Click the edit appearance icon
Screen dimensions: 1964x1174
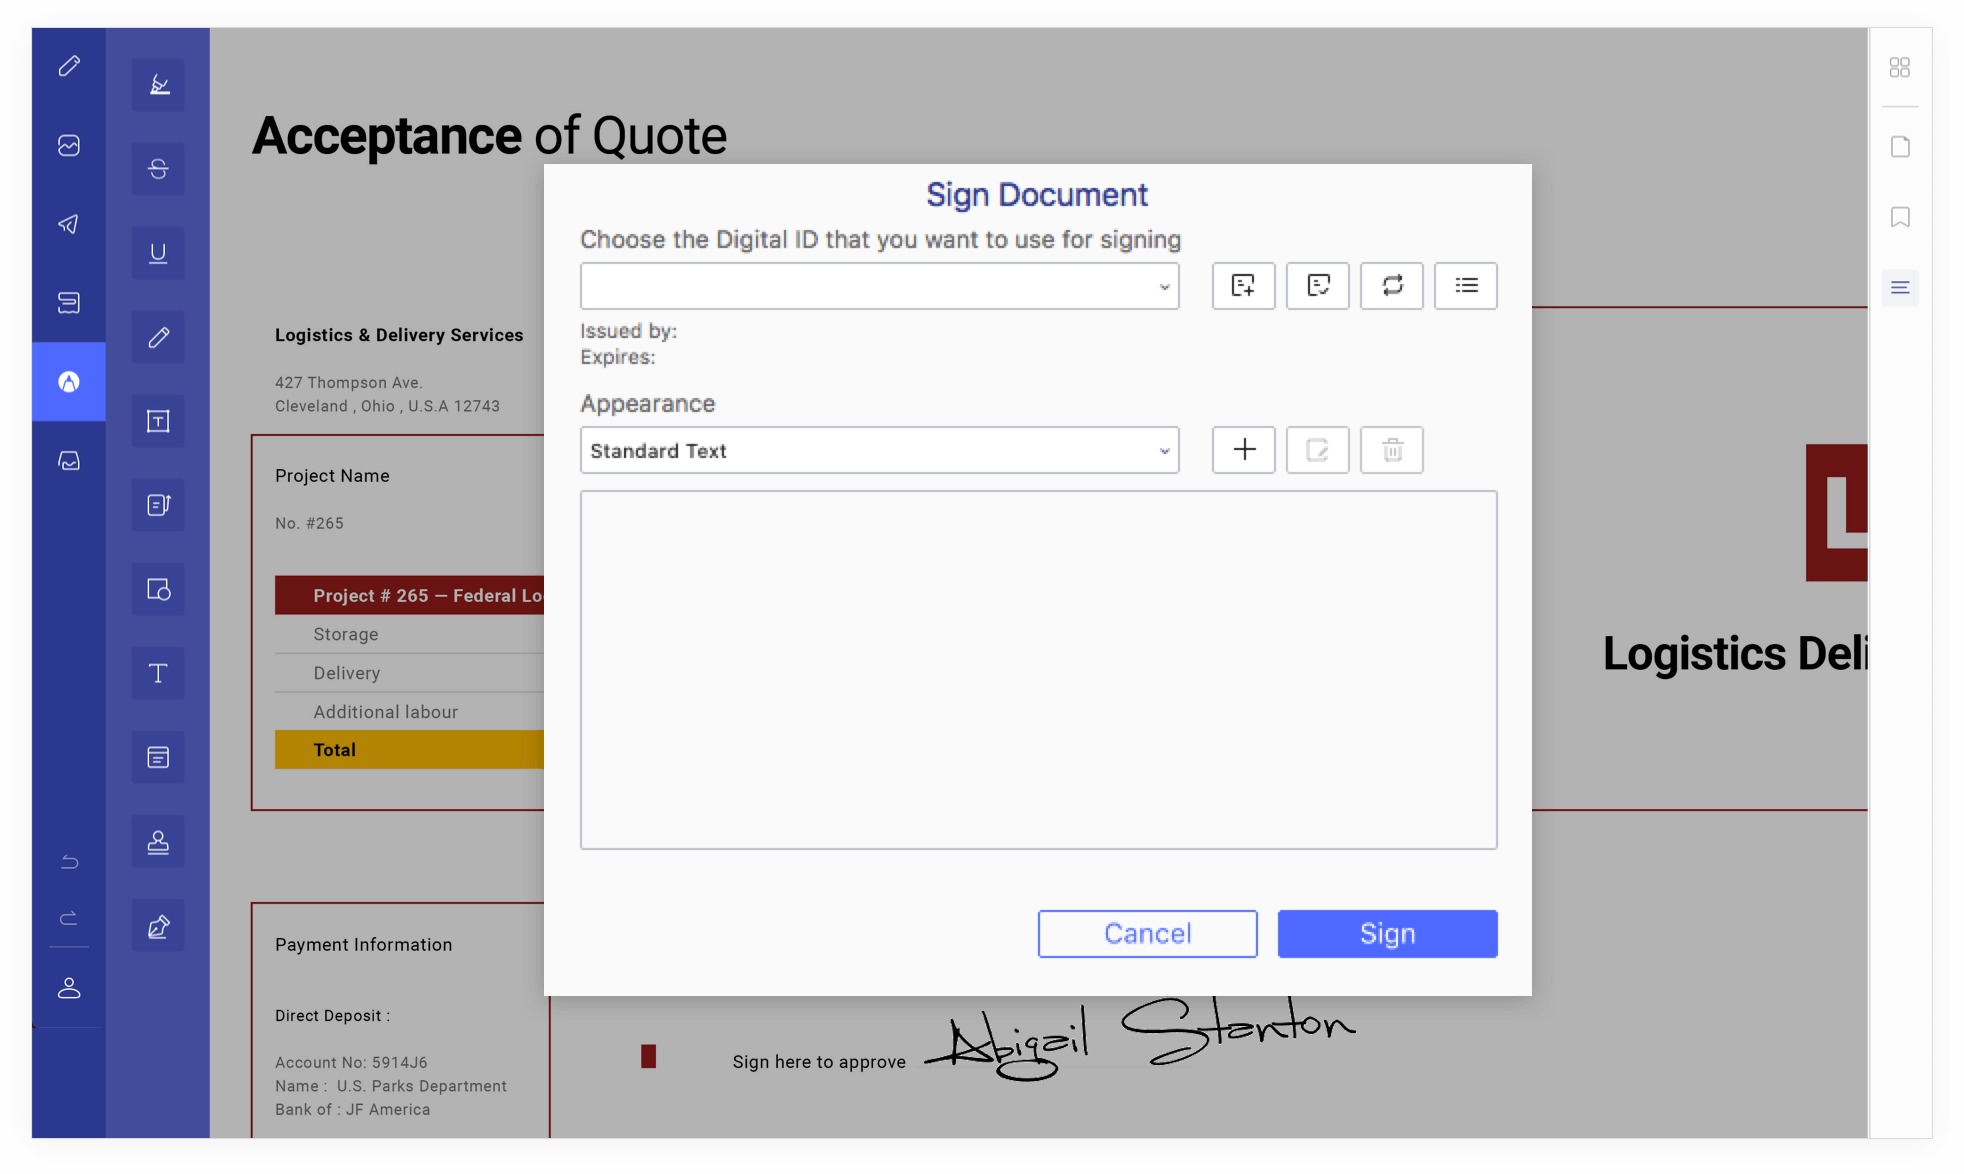(1317, 450)
